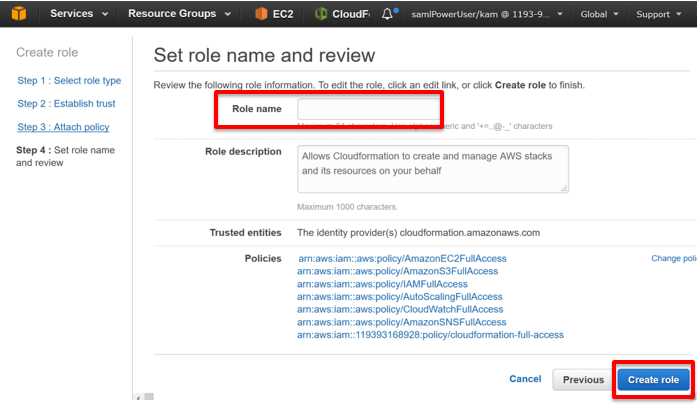700x406 pixels.
Task: Click the Create role button
Action: tap(654, 380)
